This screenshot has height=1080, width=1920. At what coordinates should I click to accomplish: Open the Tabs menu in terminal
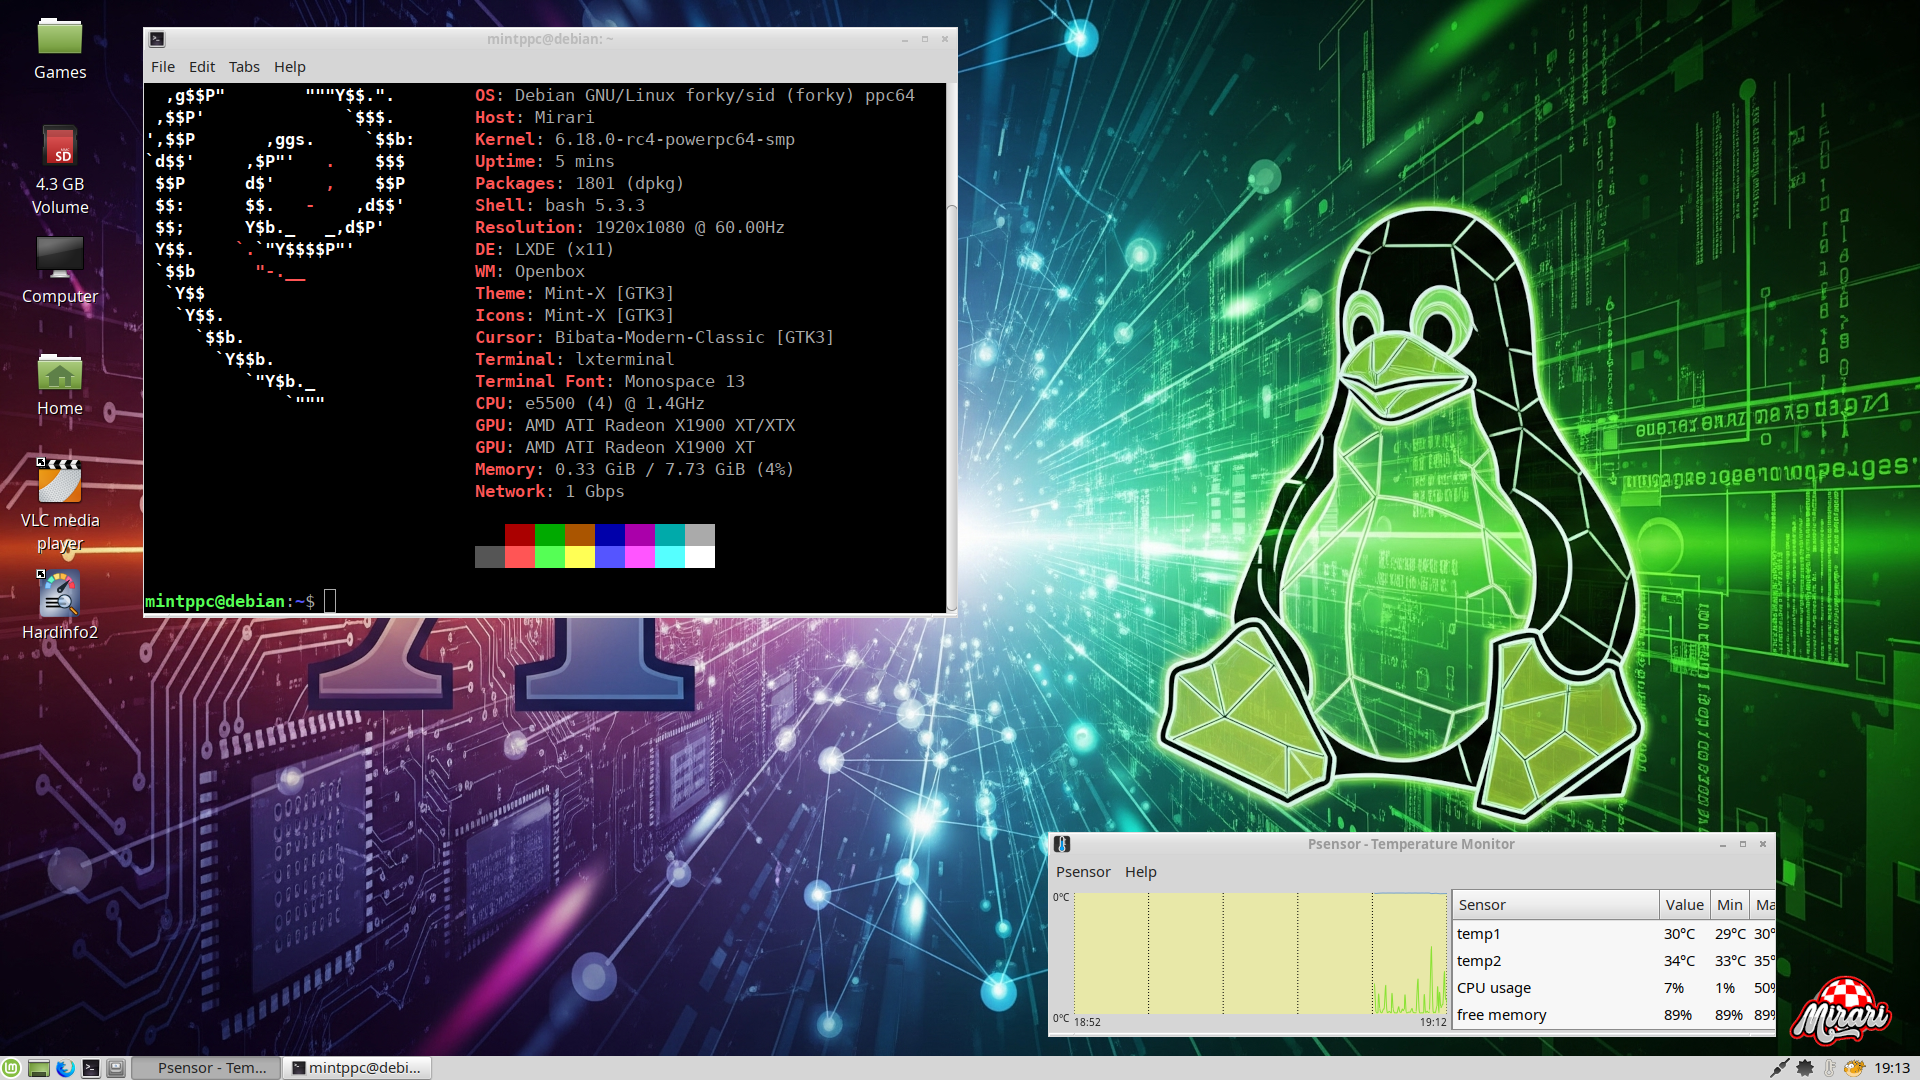(244, 67)
